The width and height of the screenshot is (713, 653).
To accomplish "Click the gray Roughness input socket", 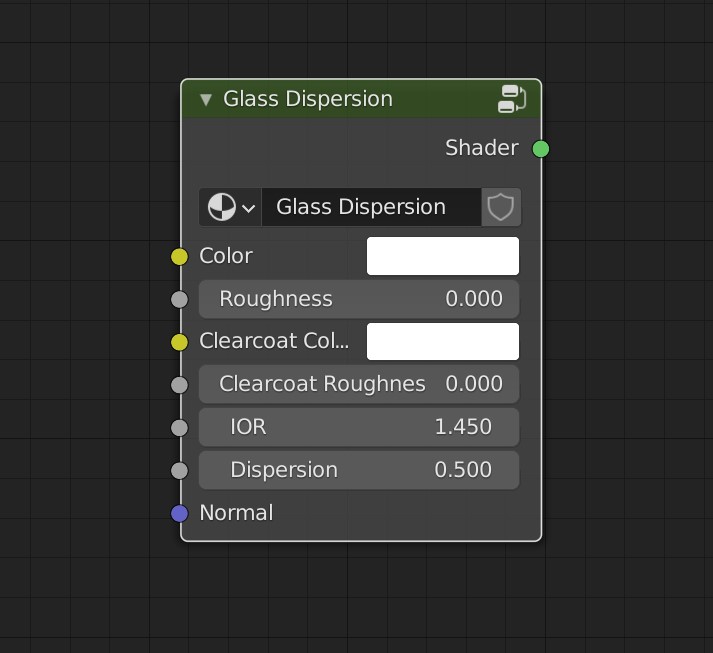I will [x=179, y=299].
